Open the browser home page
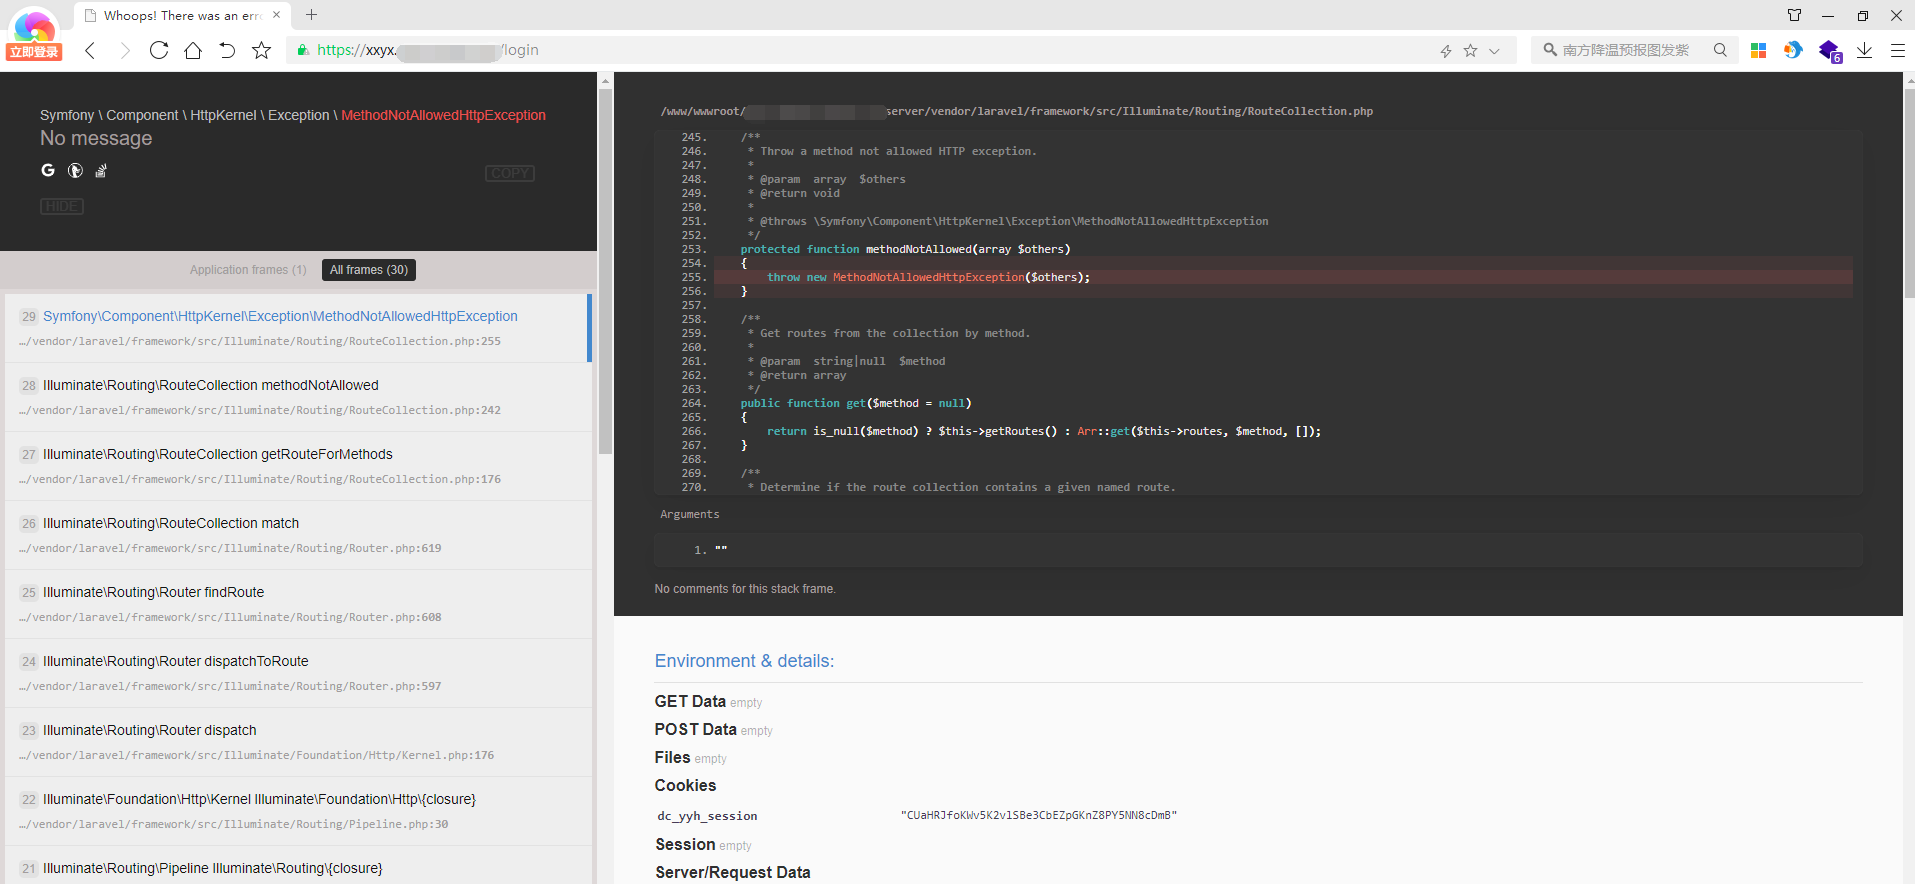The image size is (1915, 884). click(193, 50)
